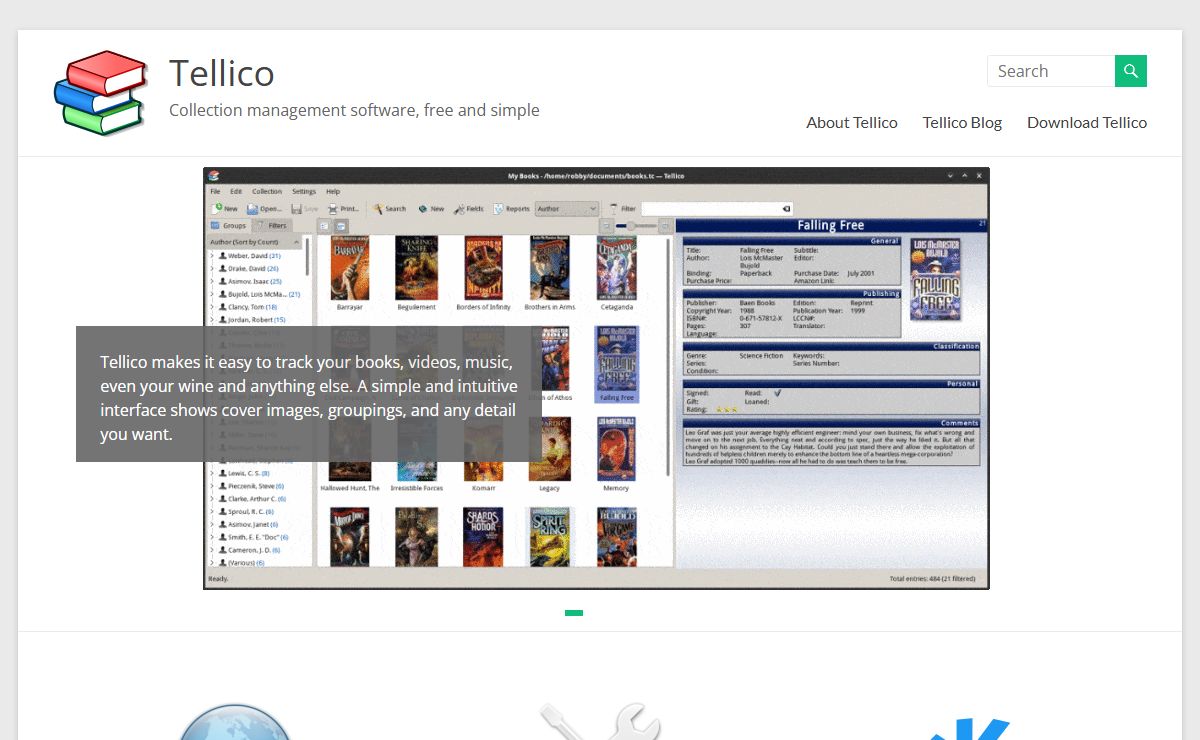Click the globe icon below the slider

[235, 722]
